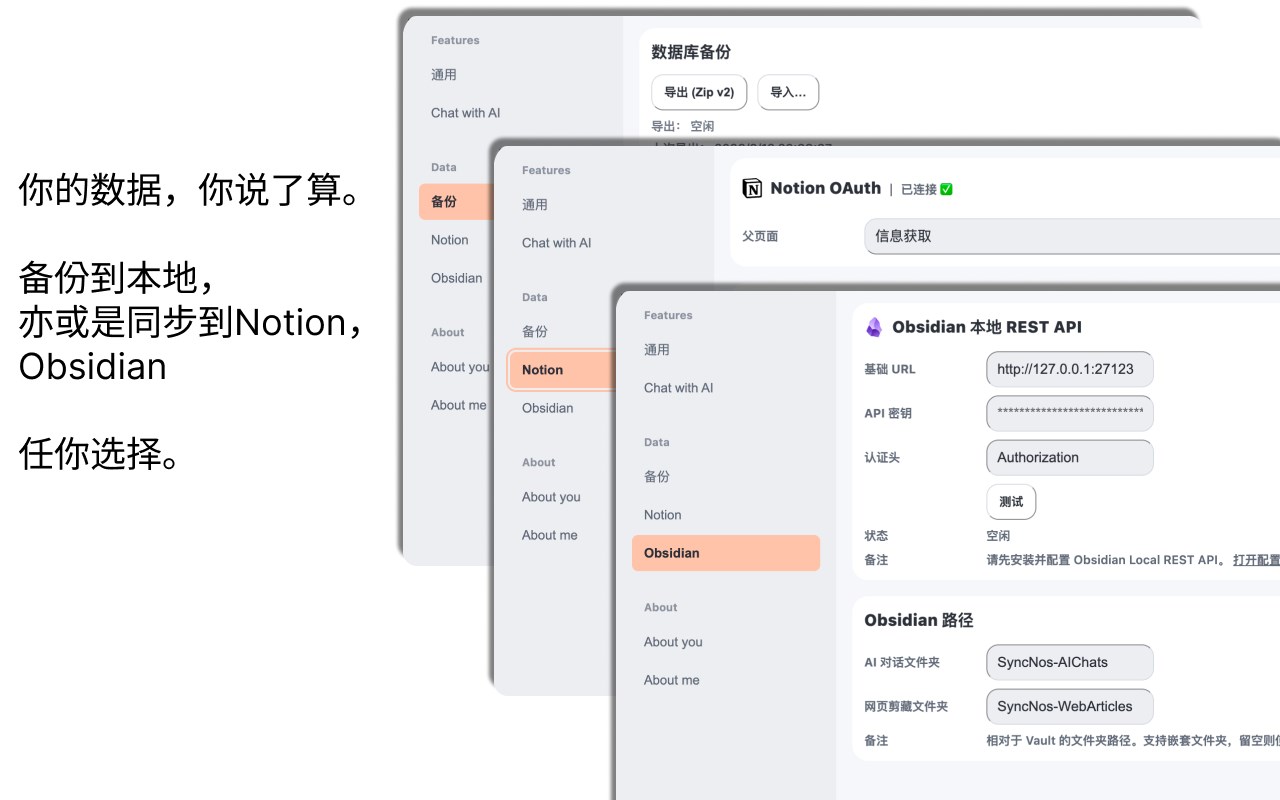Click the 已连接 status text
Viewport: 1280px width, 800px height.
click(x=919, y=189)
